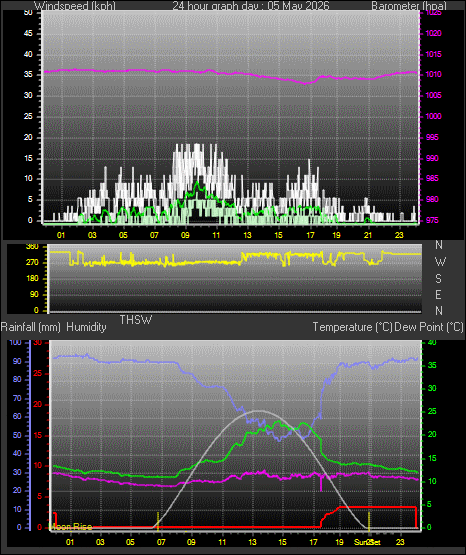Viewport: 466px width, 555px height.
Task: Click the Temperature (°C) label
Action: tap(352, 327)
